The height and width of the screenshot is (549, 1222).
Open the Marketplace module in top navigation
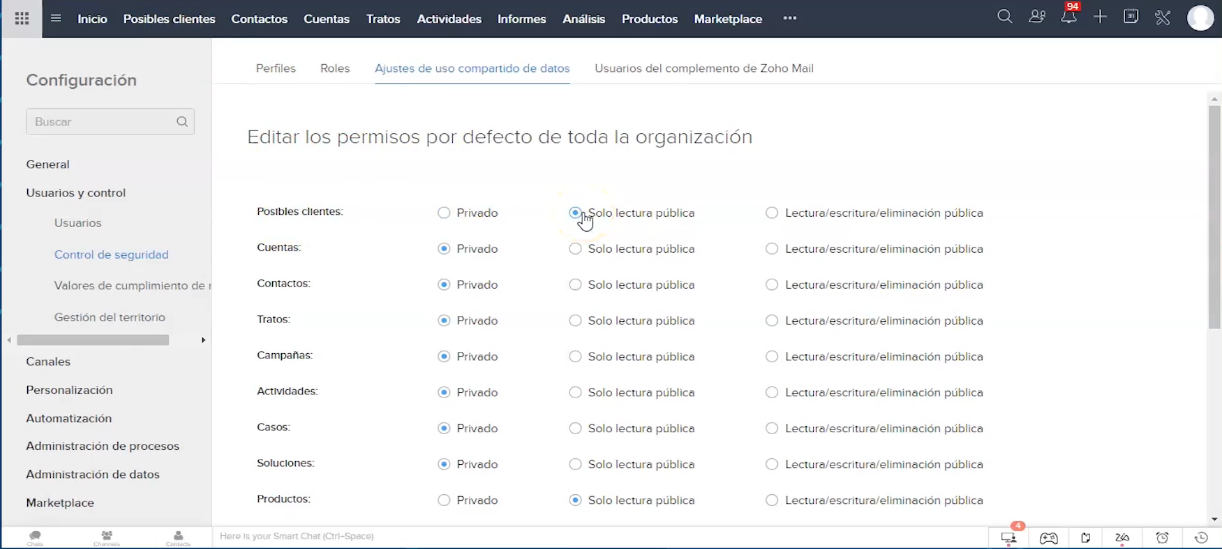pyautogui.click(x=728, y=18)
